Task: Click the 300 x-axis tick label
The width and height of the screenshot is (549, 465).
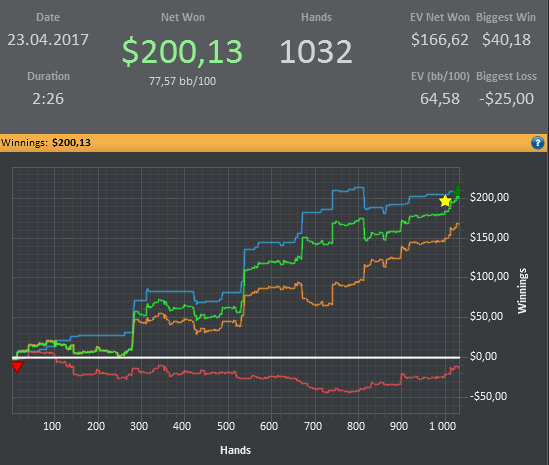Action: coord(139,426)
